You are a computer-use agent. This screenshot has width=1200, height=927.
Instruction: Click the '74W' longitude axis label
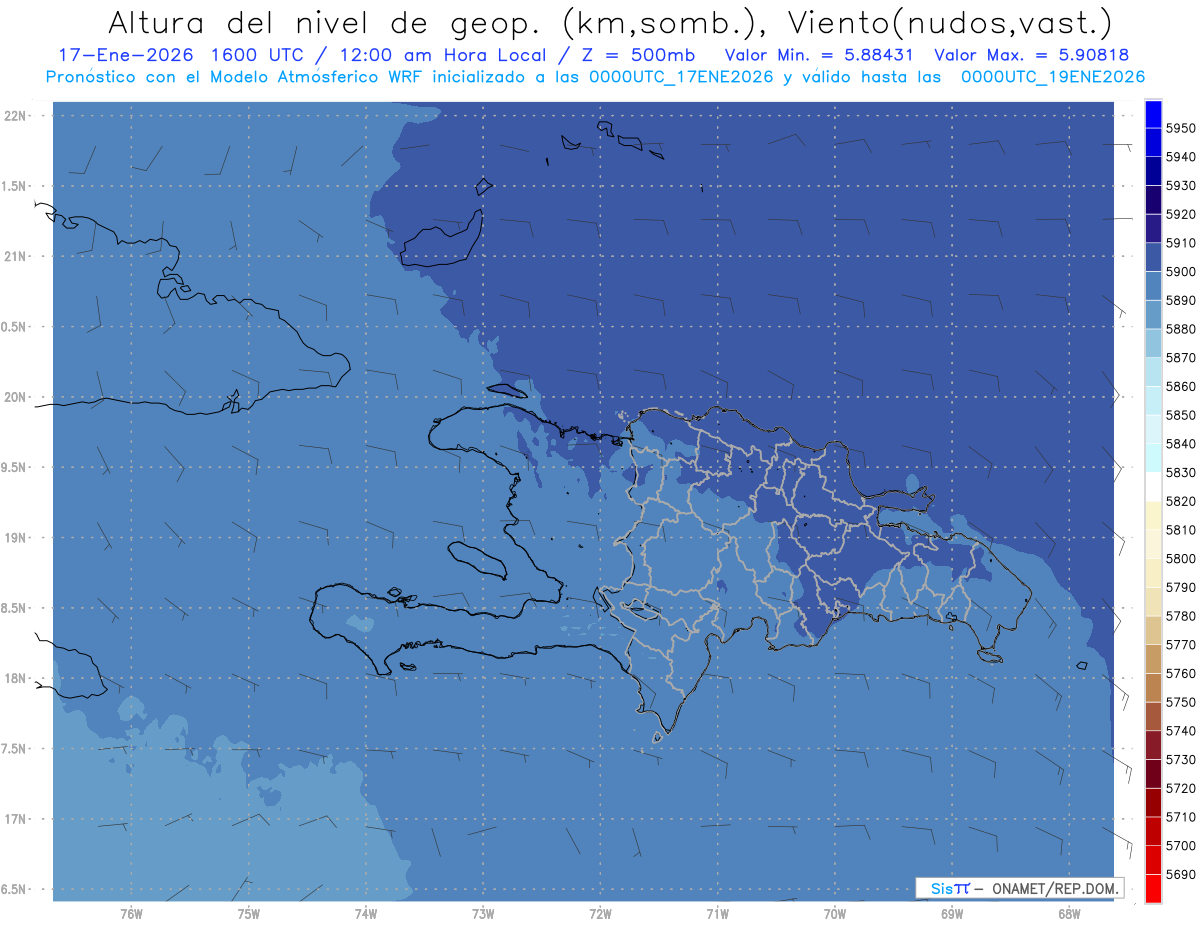point(366,914)
